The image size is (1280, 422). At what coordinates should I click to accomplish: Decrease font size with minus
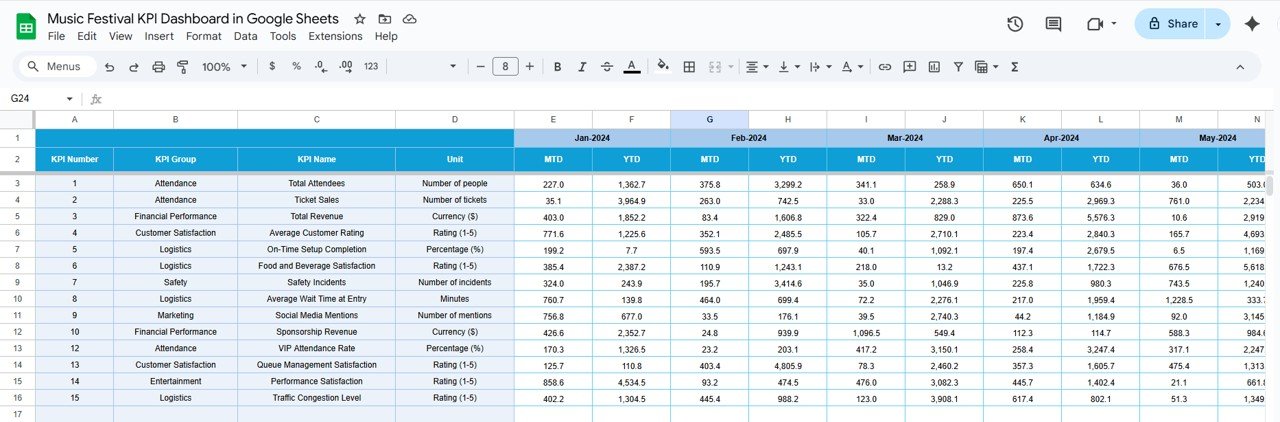(x=480, y=67)
